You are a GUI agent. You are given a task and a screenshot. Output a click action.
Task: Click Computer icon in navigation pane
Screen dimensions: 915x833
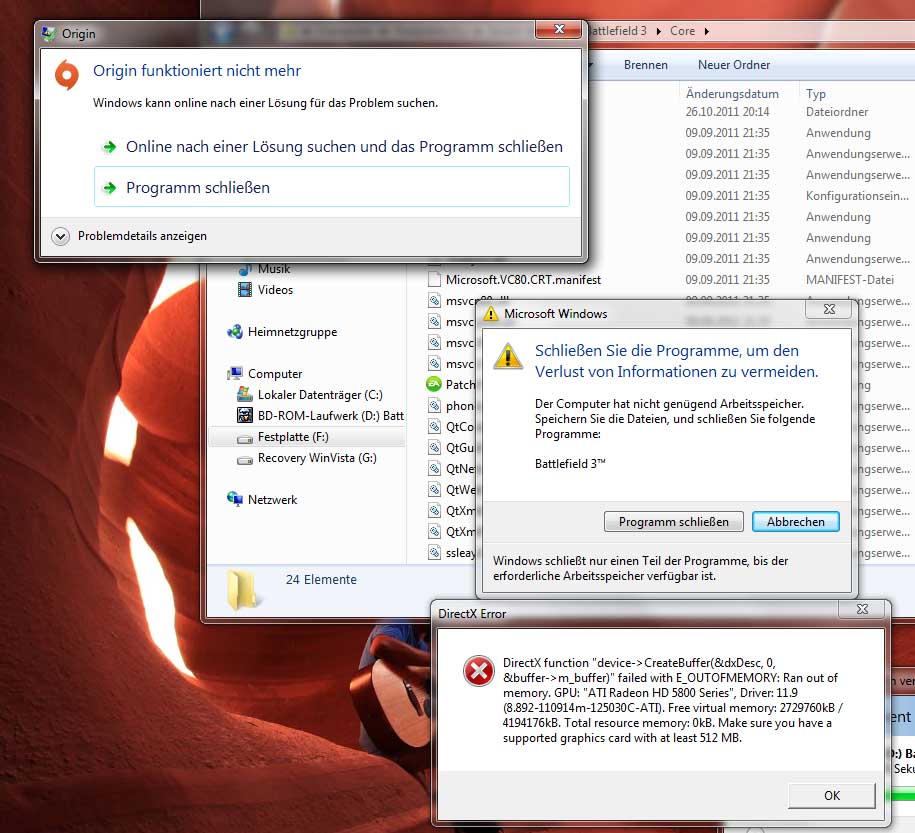click(235, 374)
